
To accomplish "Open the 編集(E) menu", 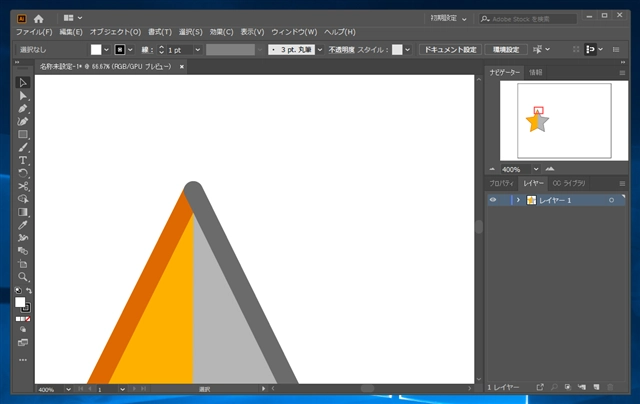I will (x=71, y=32).
